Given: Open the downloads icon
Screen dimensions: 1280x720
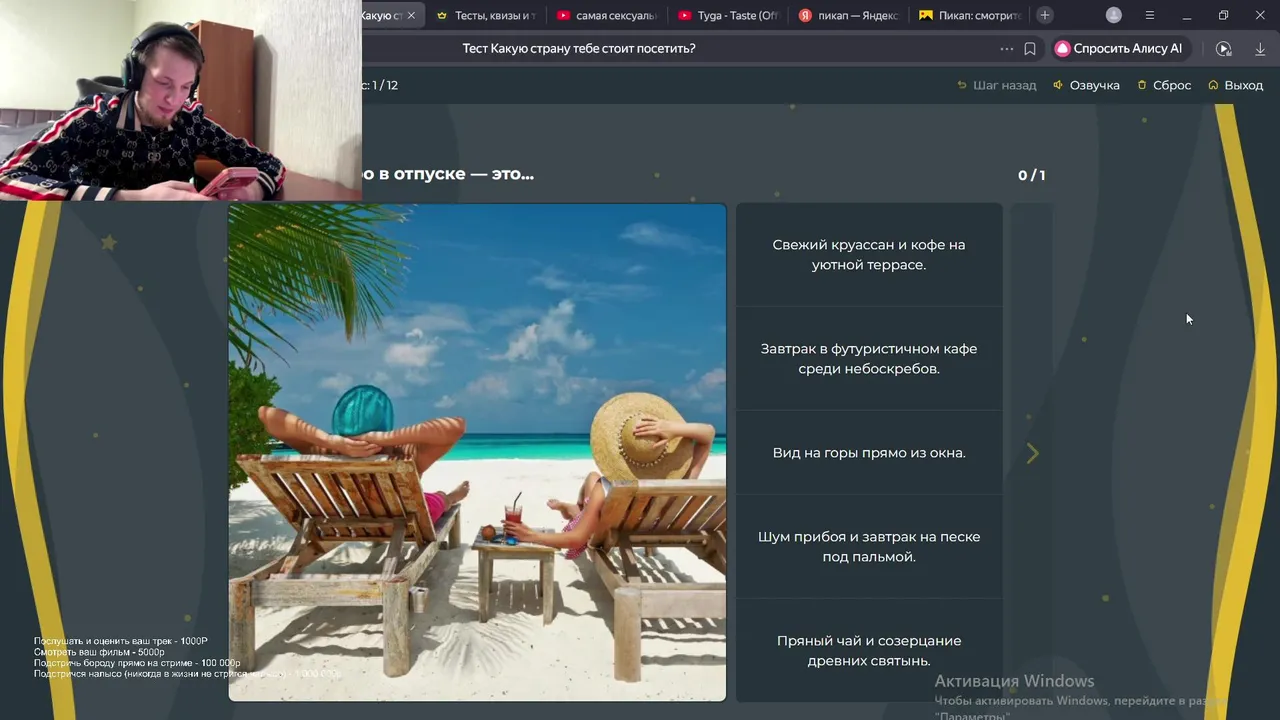Looking at the screenshot, I should click(1260, 48).
